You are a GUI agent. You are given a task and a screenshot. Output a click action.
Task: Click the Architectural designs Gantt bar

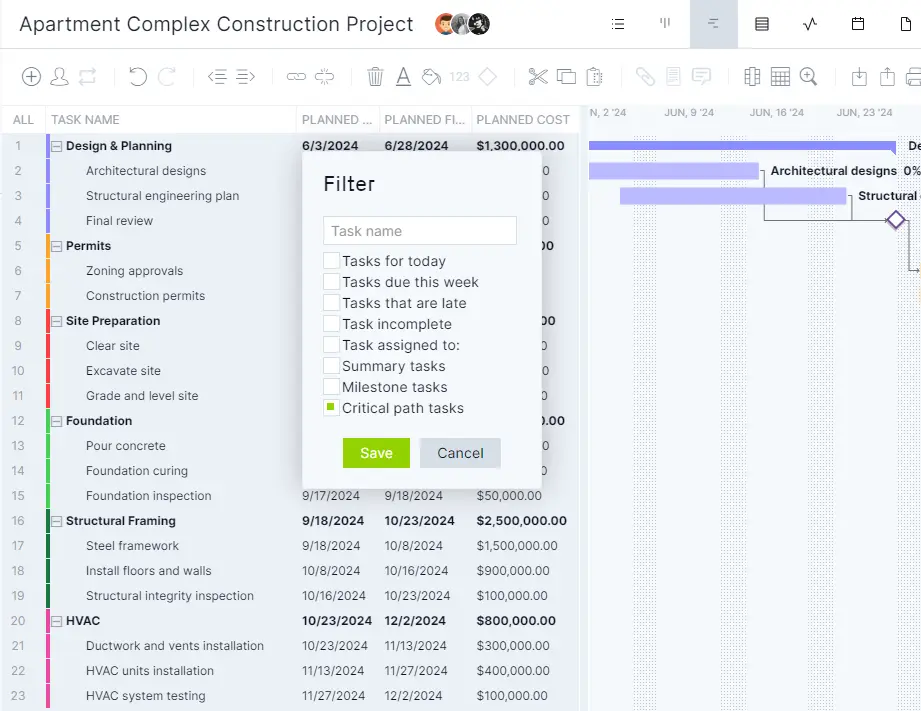[674, 171]
